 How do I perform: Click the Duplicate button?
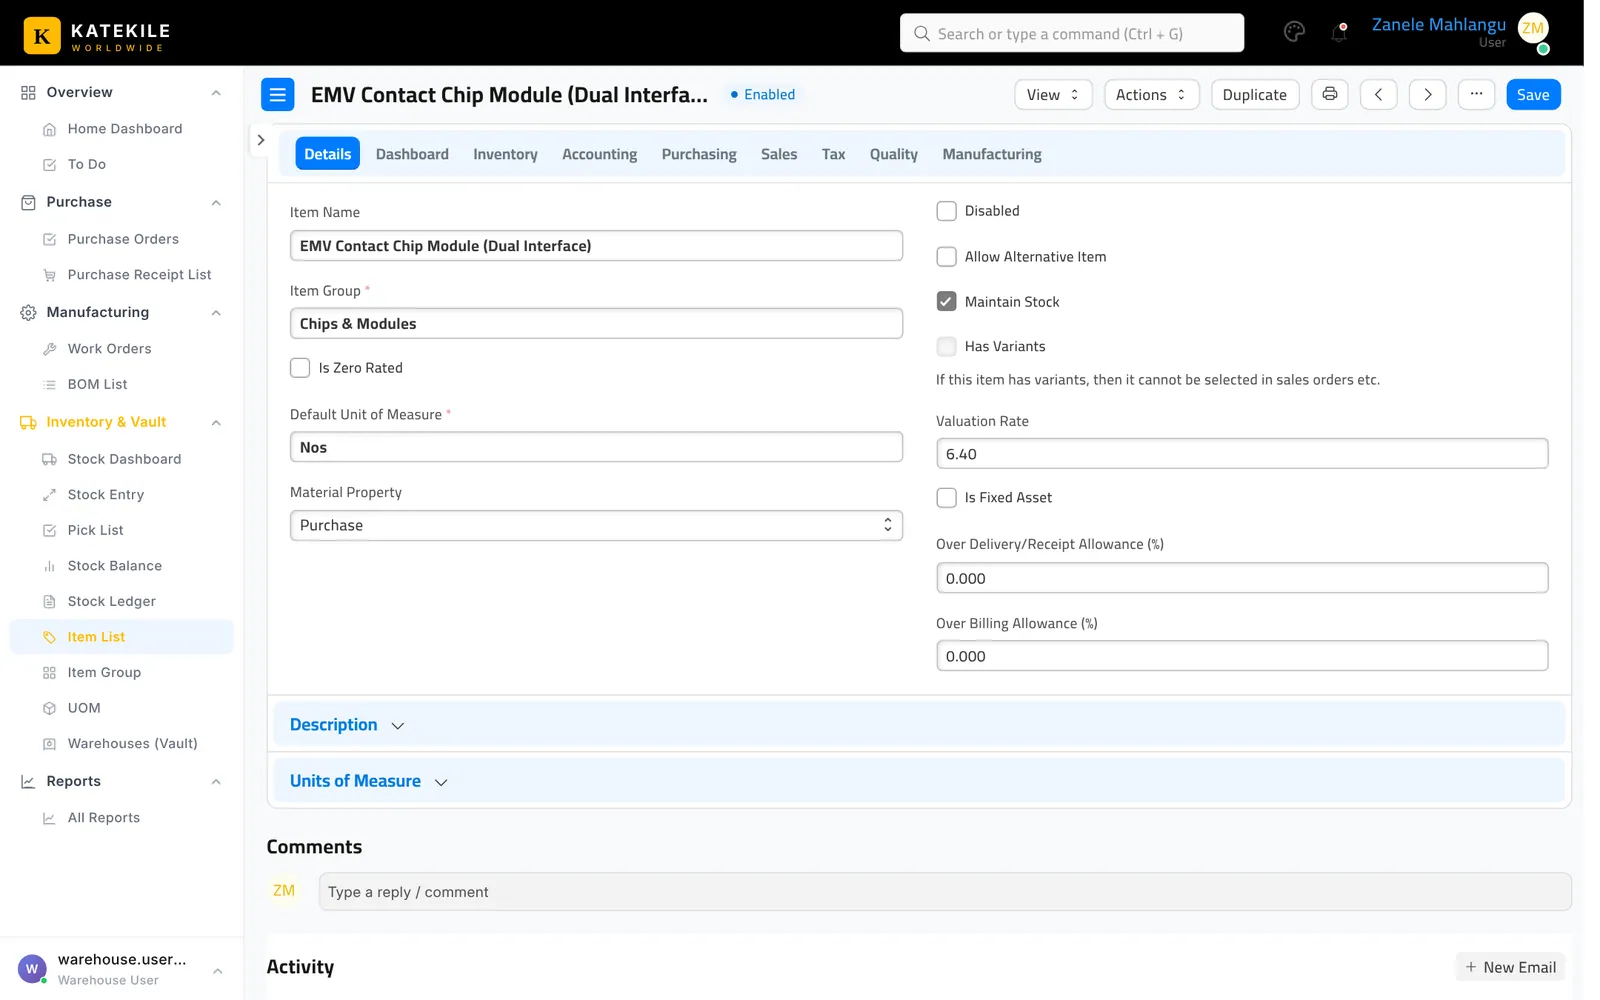(1254, 94)
